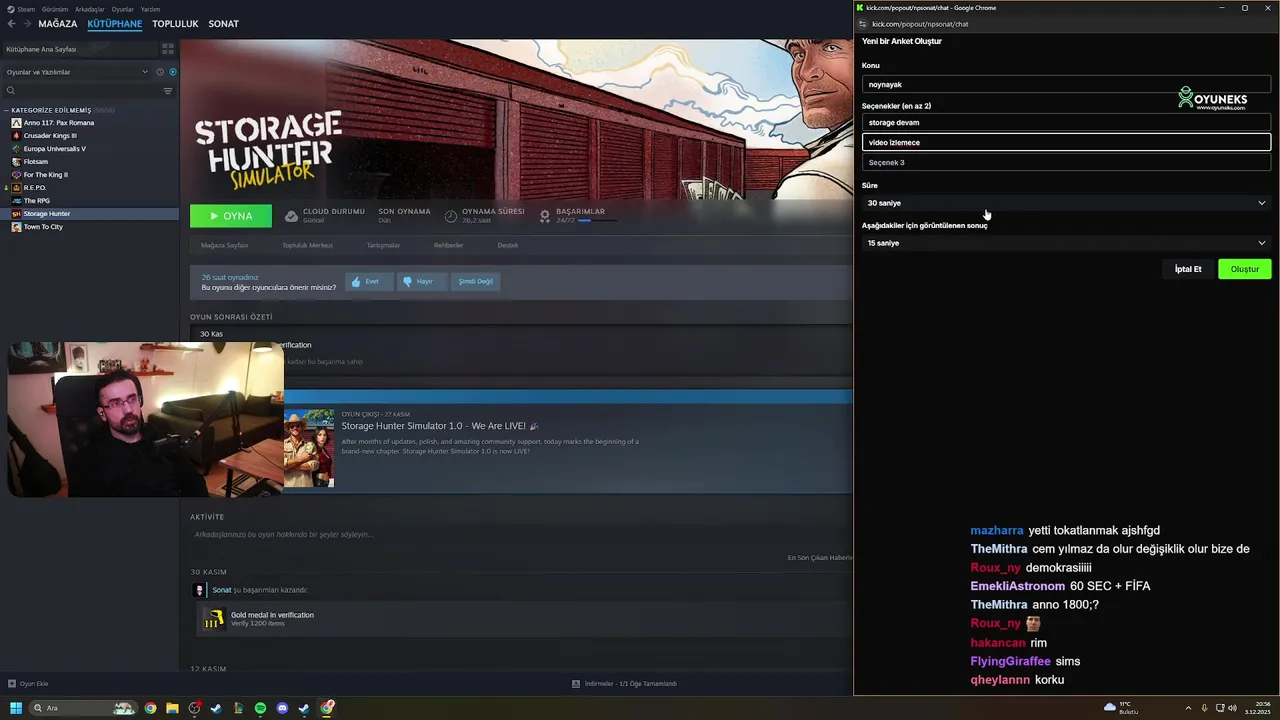
Task: Open the Mağaza Sayfası link
Action: (x=224, y=245)
